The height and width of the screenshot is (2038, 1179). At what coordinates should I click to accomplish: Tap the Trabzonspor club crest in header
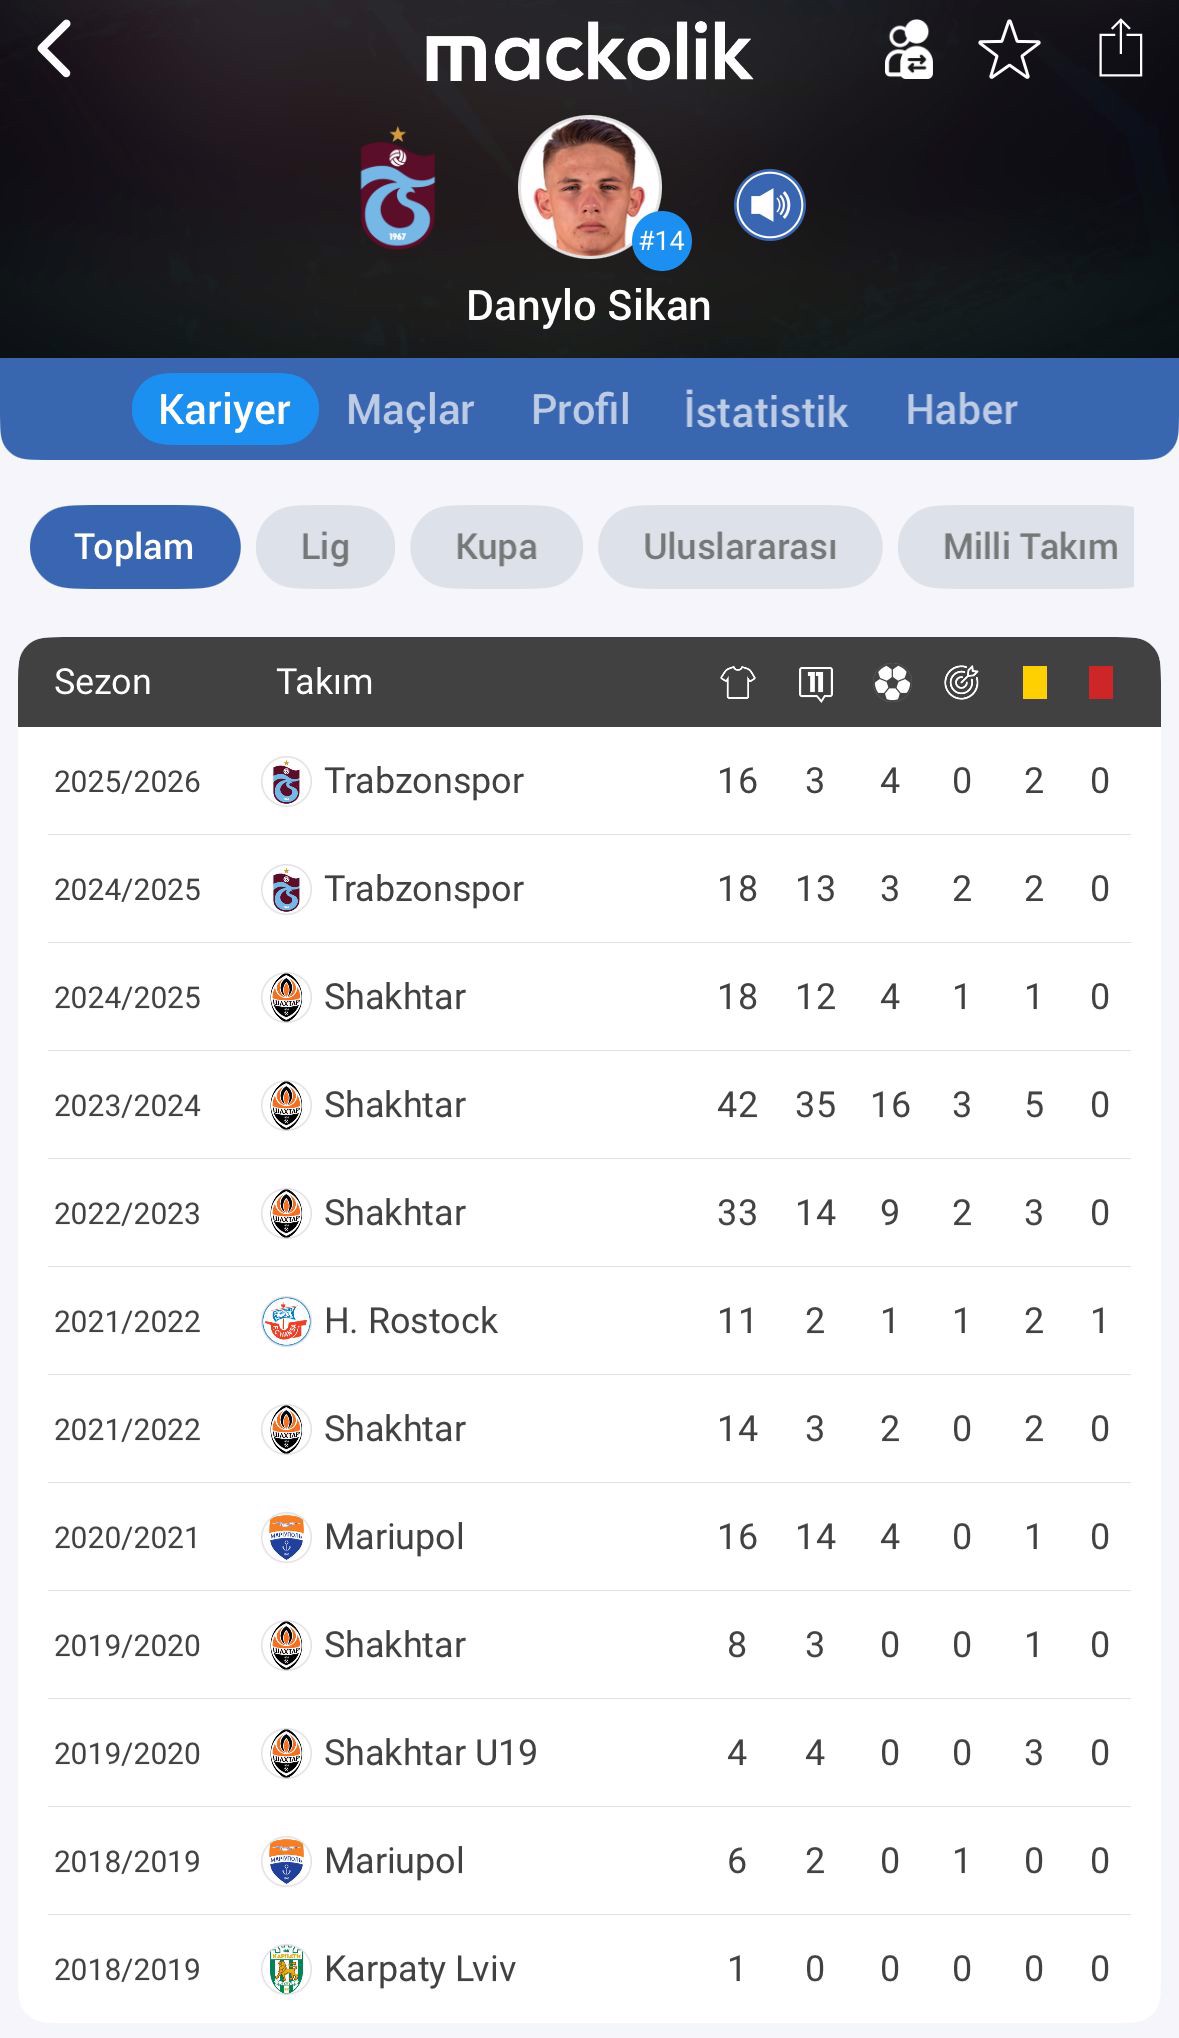pos(398,189)
